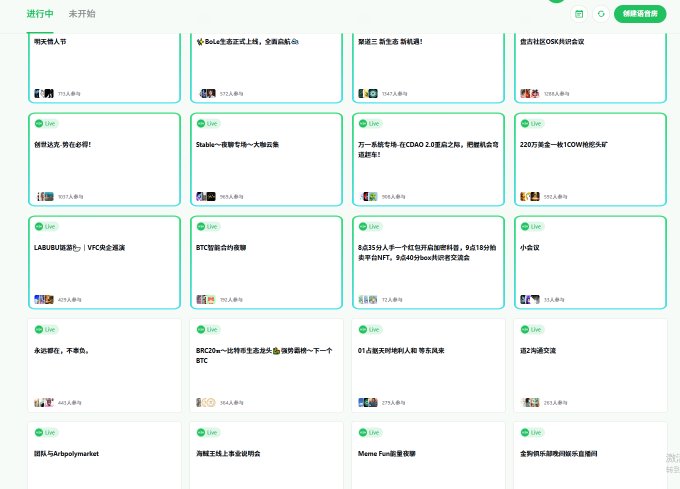Click participant avatars on 道2沟通交流 card
Screen dimensions: 680x489
(x=530, y=403)
